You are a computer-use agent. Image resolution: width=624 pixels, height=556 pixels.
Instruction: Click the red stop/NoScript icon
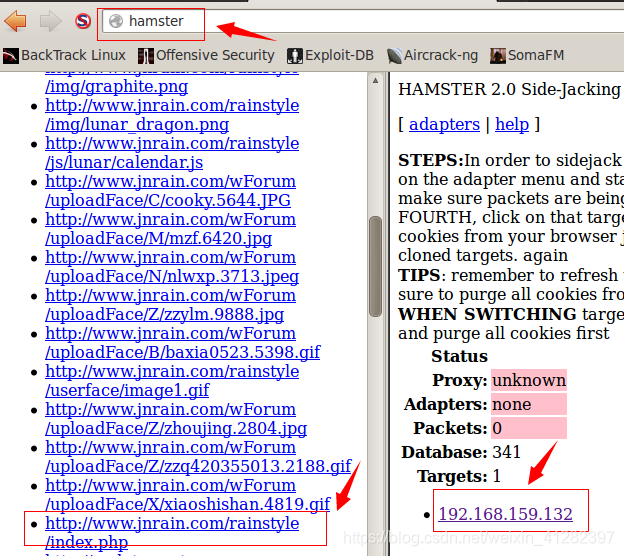pos(83,21)
